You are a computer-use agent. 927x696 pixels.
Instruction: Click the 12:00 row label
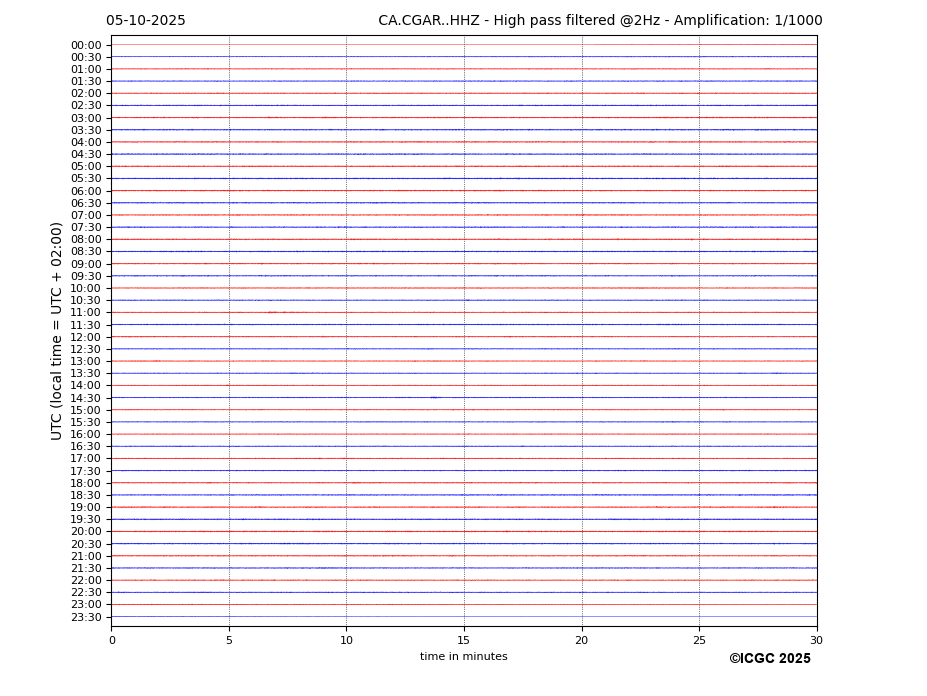coord(86,337)
